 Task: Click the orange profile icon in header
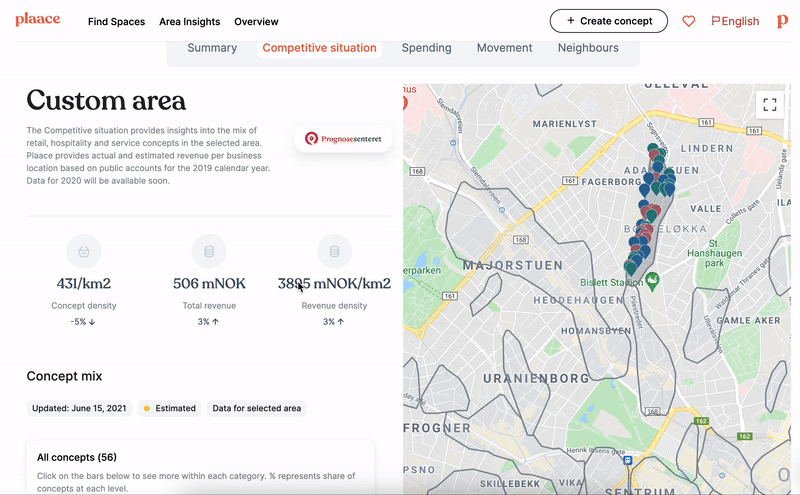[782, 21]
